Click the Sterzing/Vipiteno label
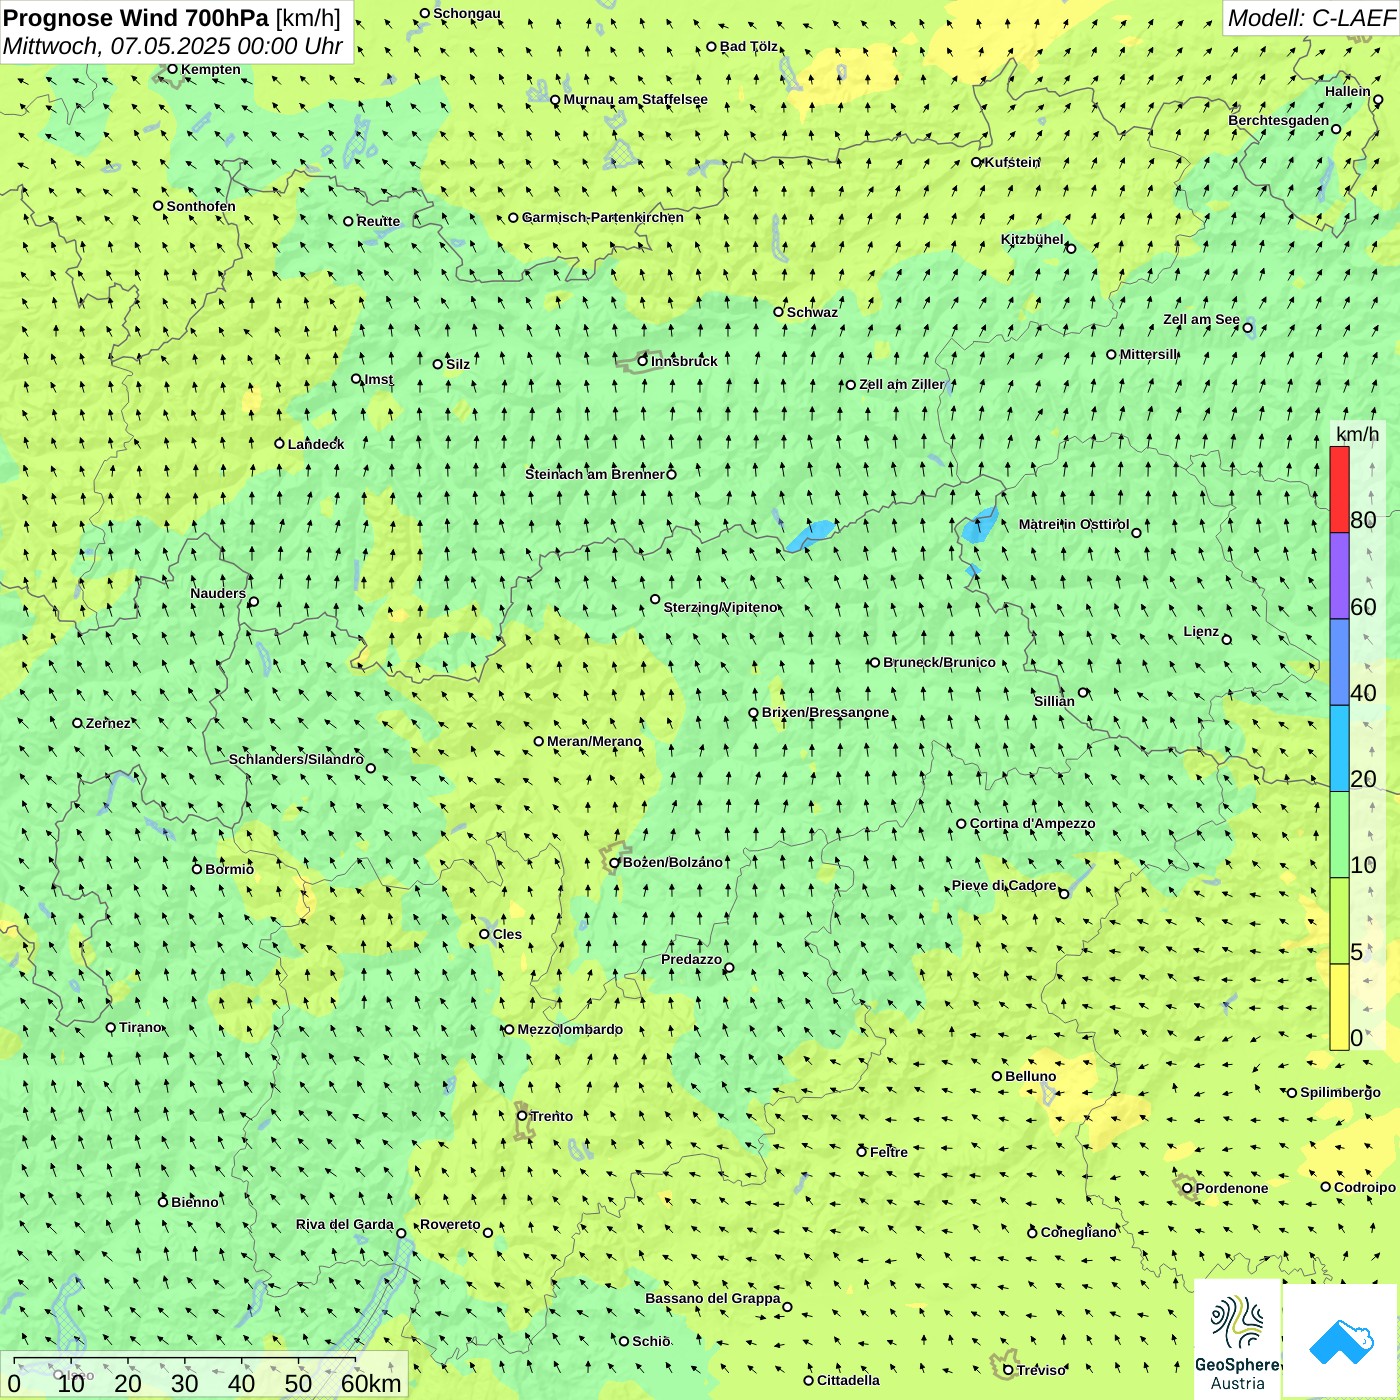The image size is (1400, 1400). 720,607
